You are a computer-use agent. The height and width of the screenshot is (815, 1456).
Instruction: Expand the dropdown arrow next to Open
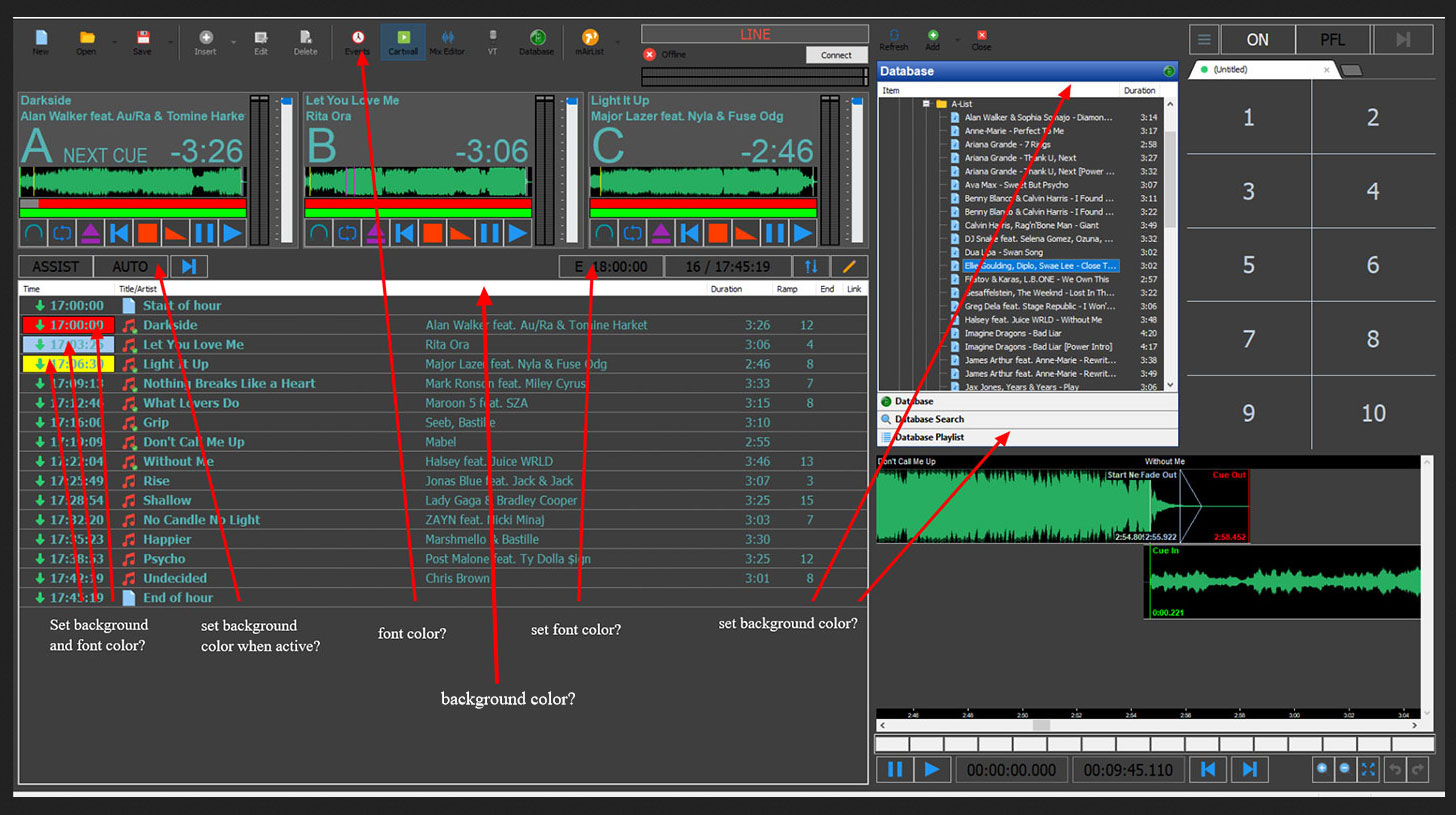pos(114,42)
